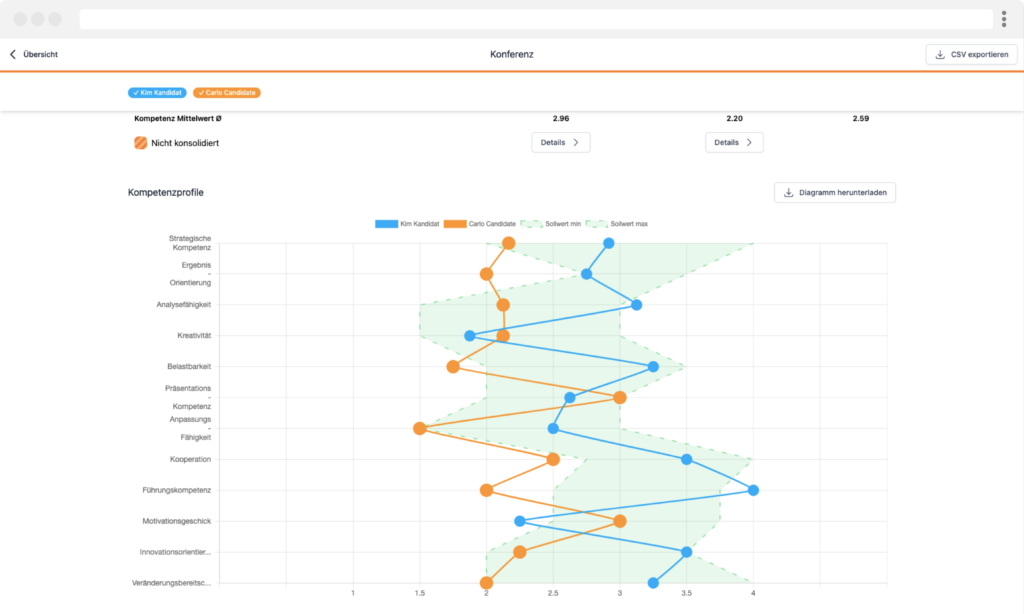
Task: Toggle Carlo Candidate filter chip
Action: point(227,93)
